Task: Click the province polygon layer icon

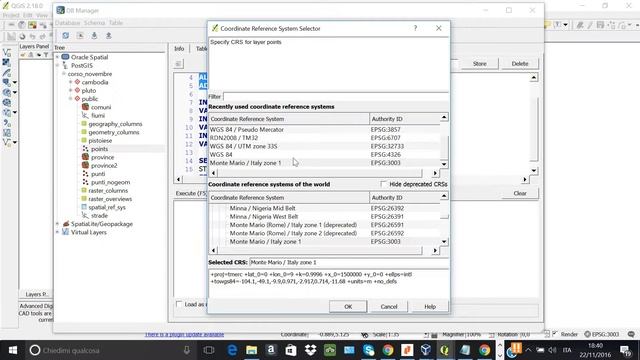Action: 85,157
